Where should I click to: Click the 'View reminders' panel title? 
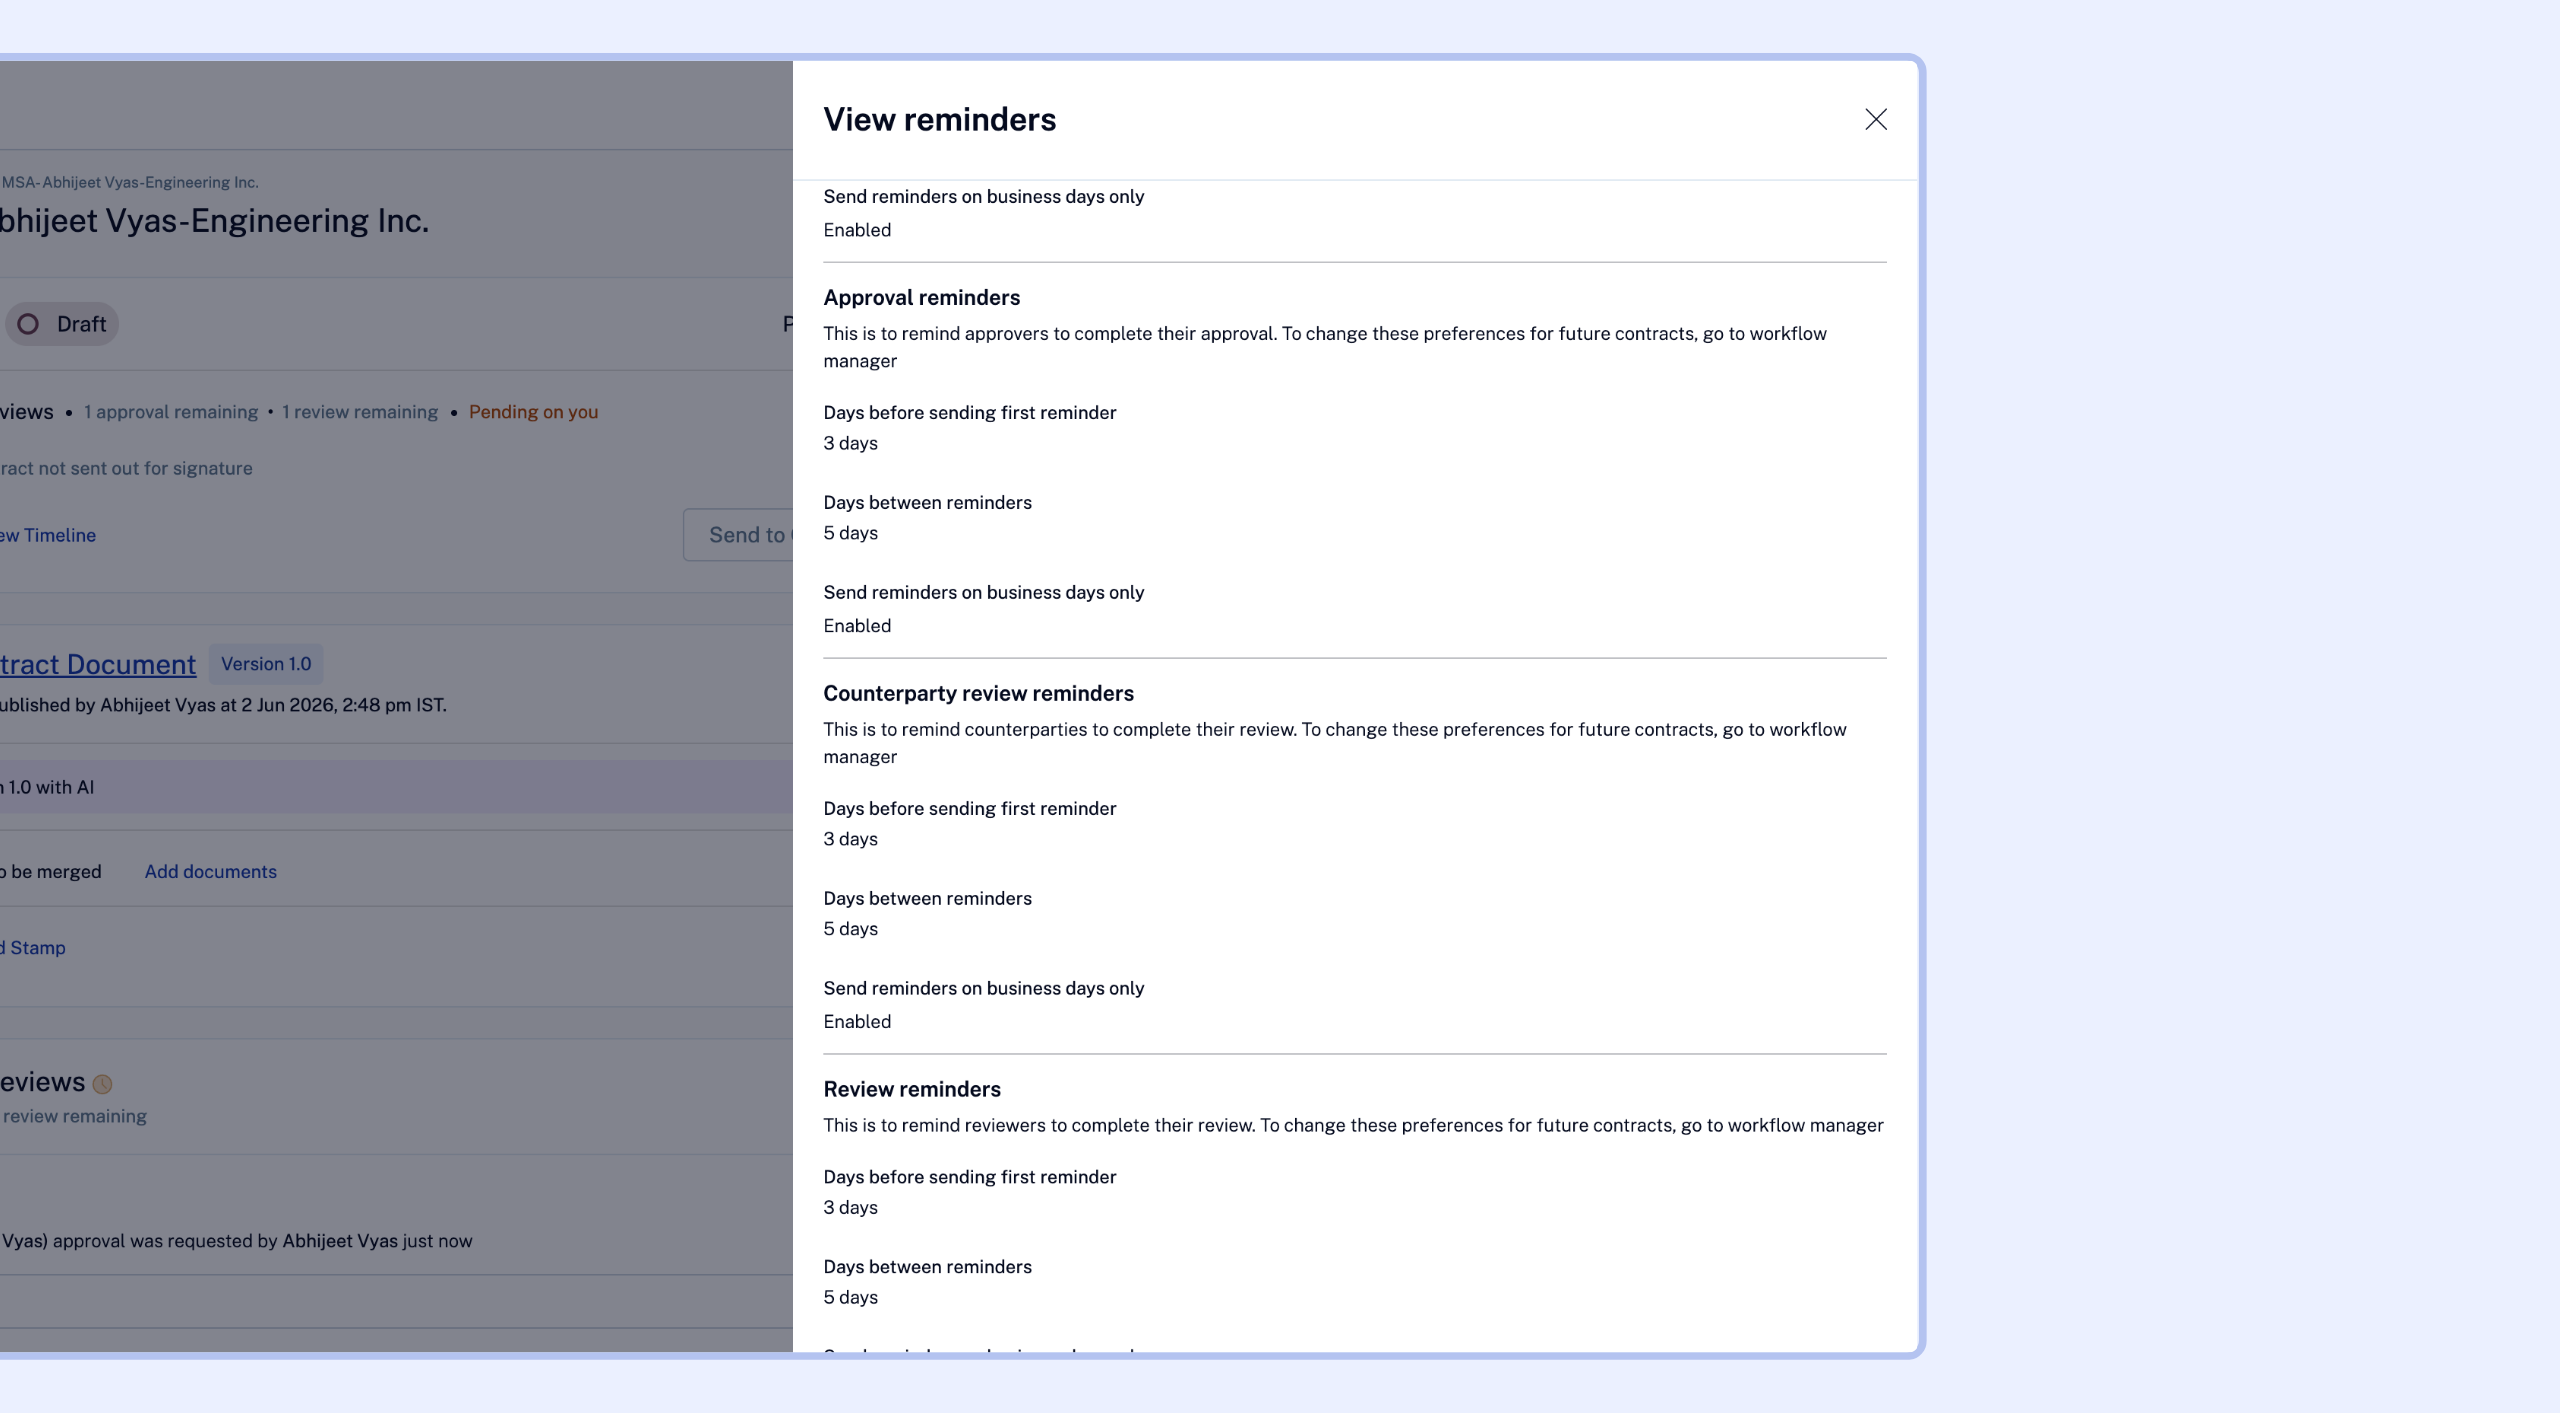[940, 120]
